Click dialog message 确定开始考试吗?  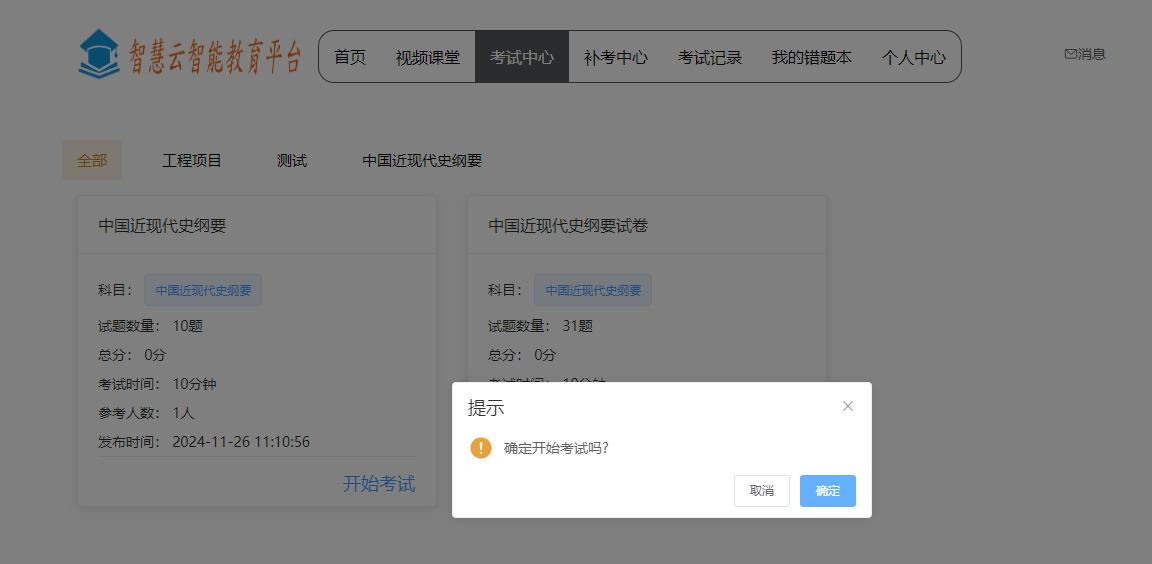tap(556, 448)
